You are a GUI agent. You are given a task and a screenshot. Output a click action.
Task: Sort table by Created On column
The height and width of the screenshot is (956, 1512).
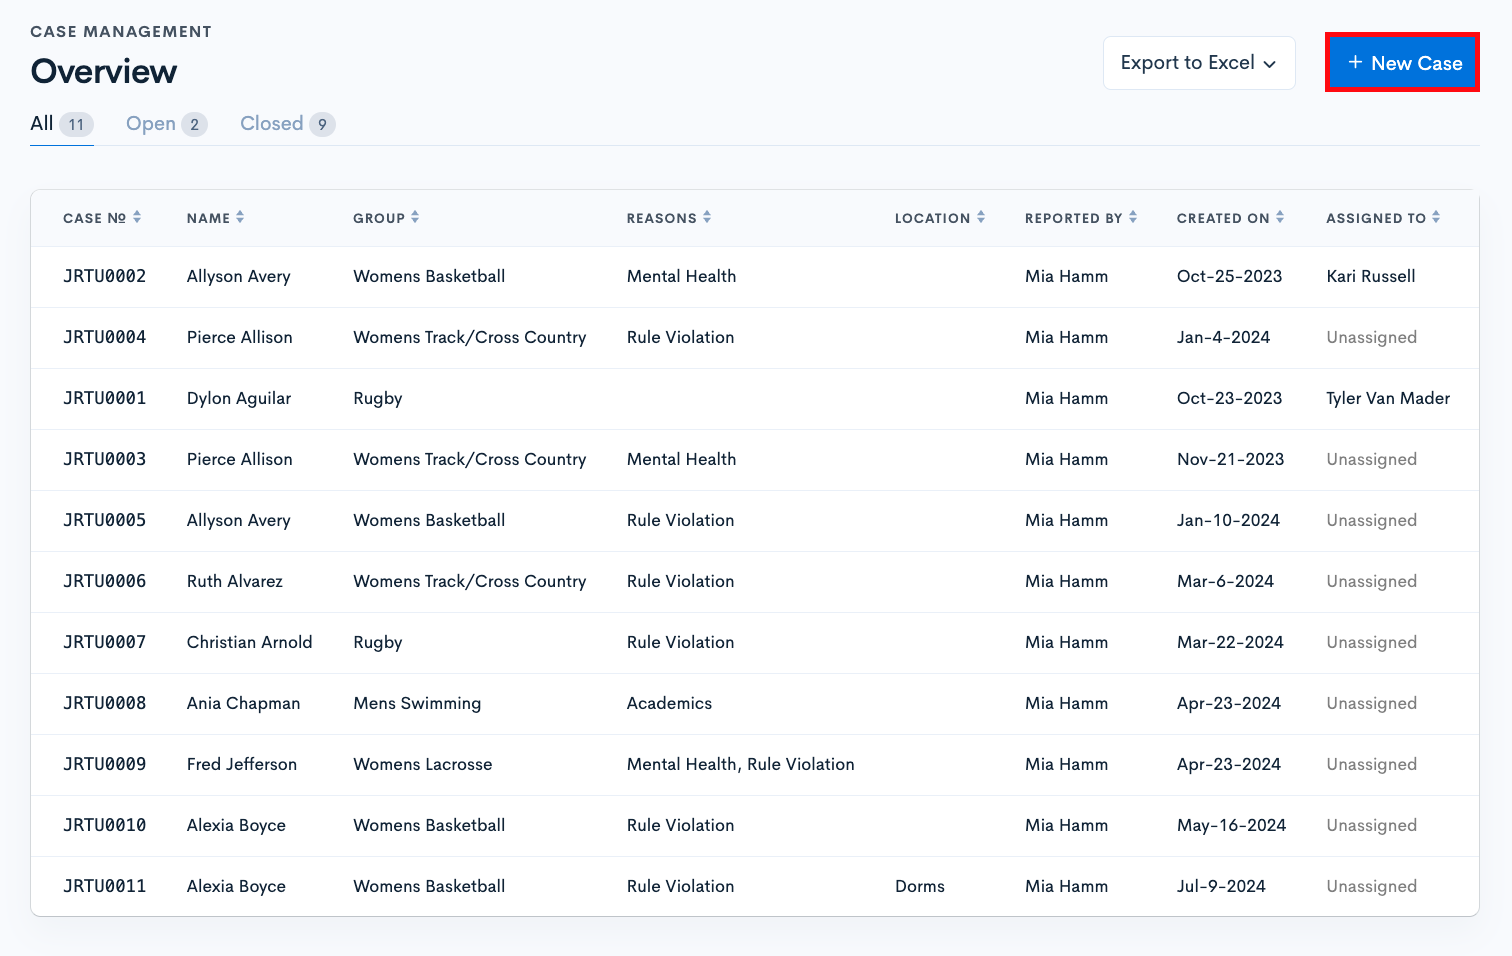coord(1230,218)
